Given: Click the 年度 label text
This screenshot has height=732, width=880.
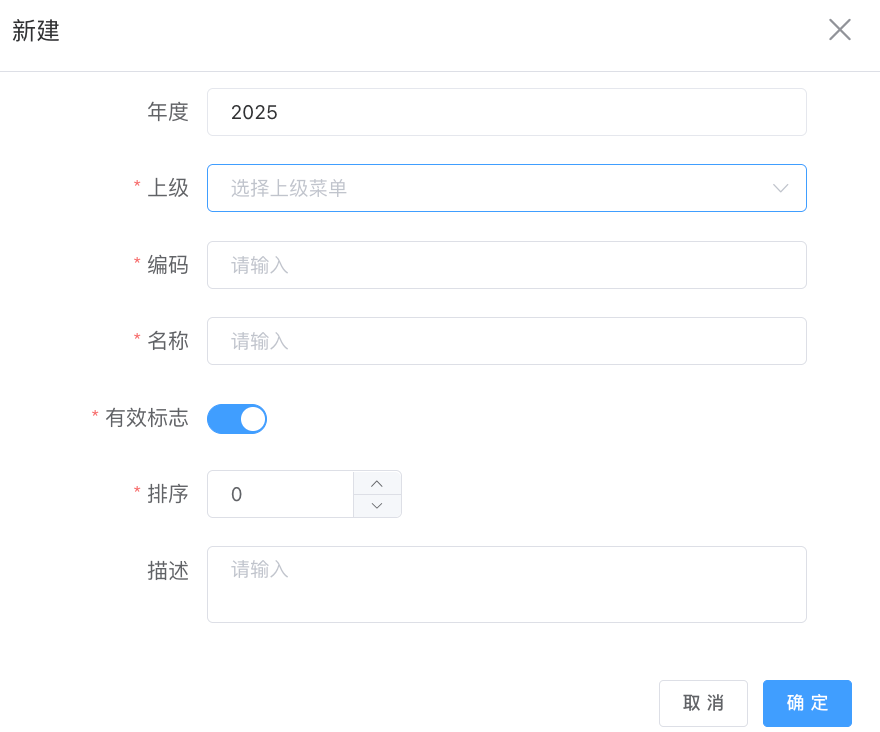Looking at the screenshot, I should 168,112.
